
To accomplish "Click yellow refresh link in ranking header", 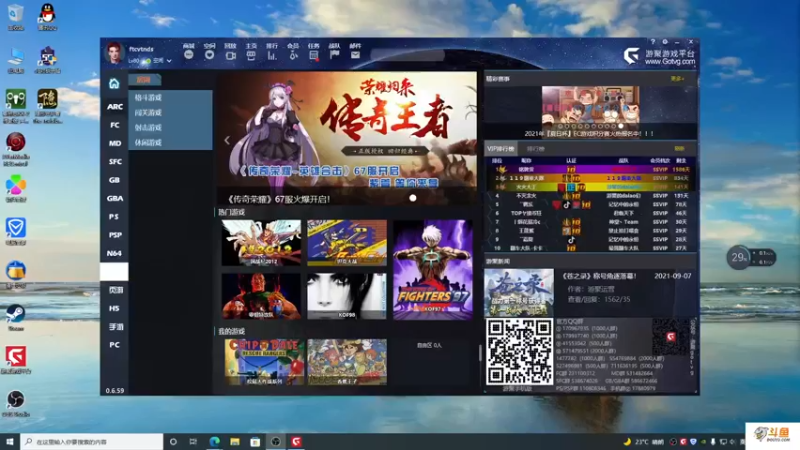I will point(679,148).
